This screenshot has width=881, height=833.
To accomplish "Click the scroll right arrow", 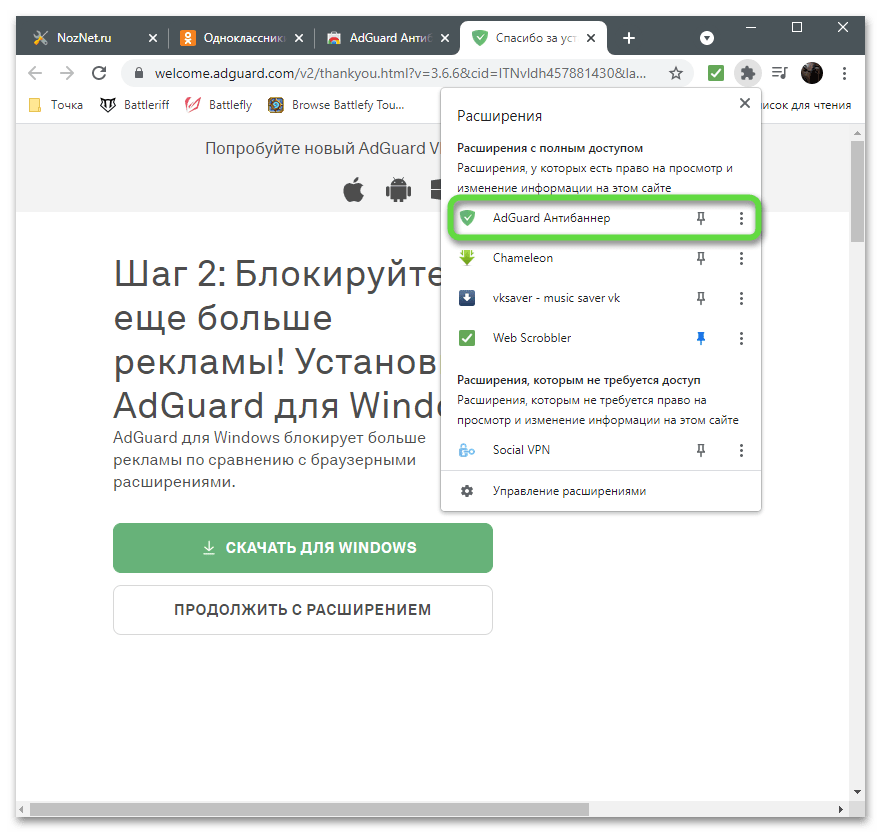I will 841,809.
